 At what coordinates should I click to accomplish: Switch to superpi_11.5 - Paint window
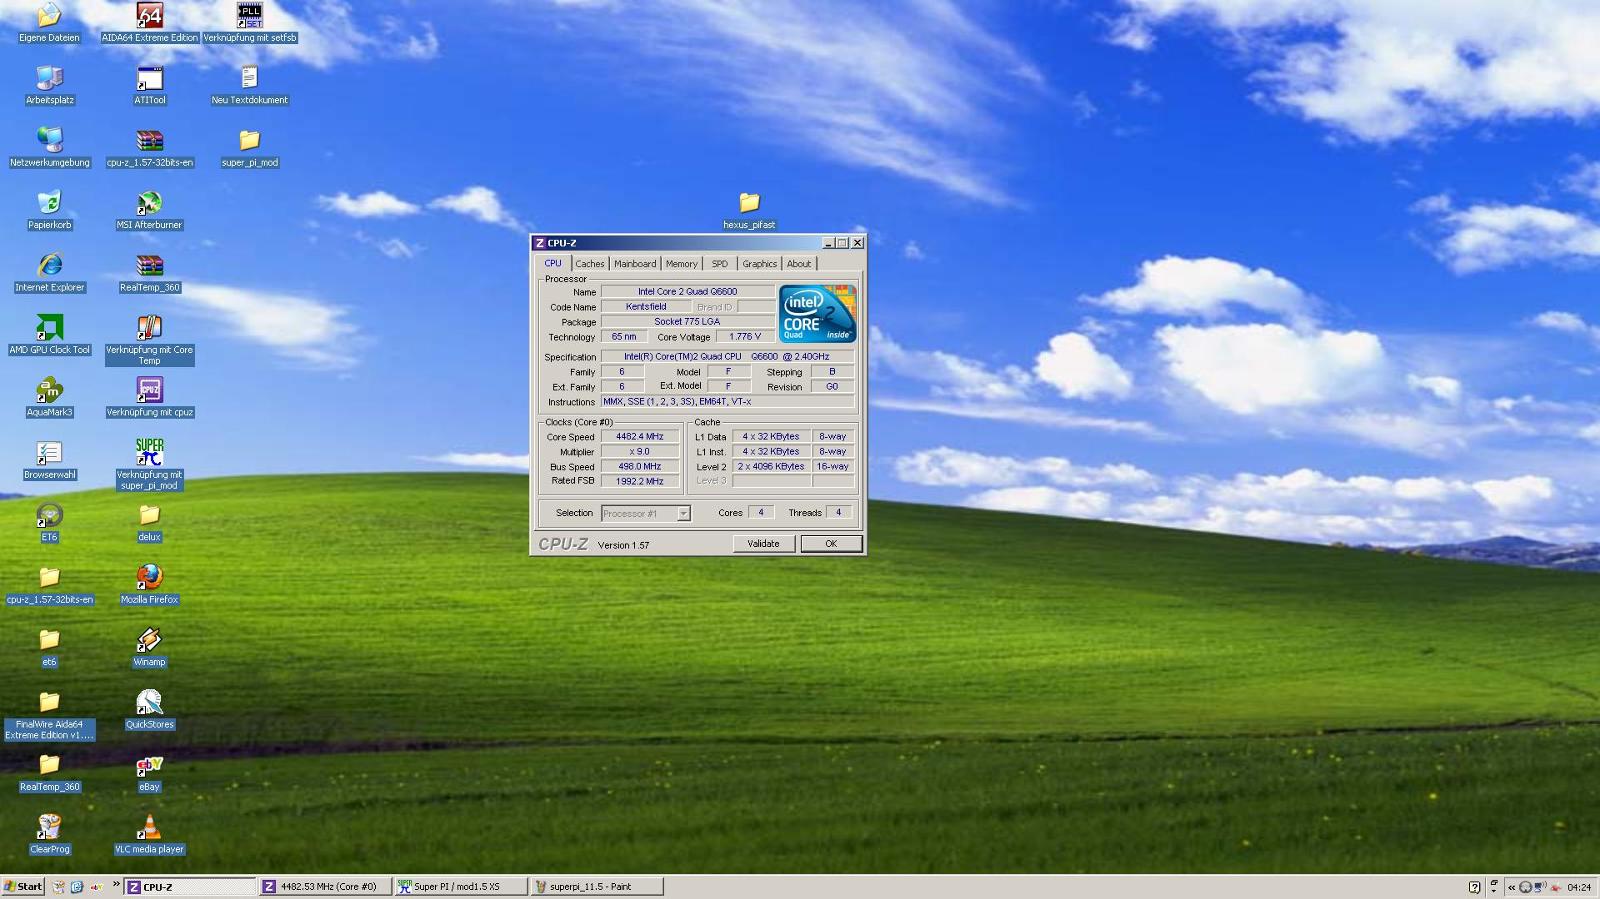coord(595,887)
